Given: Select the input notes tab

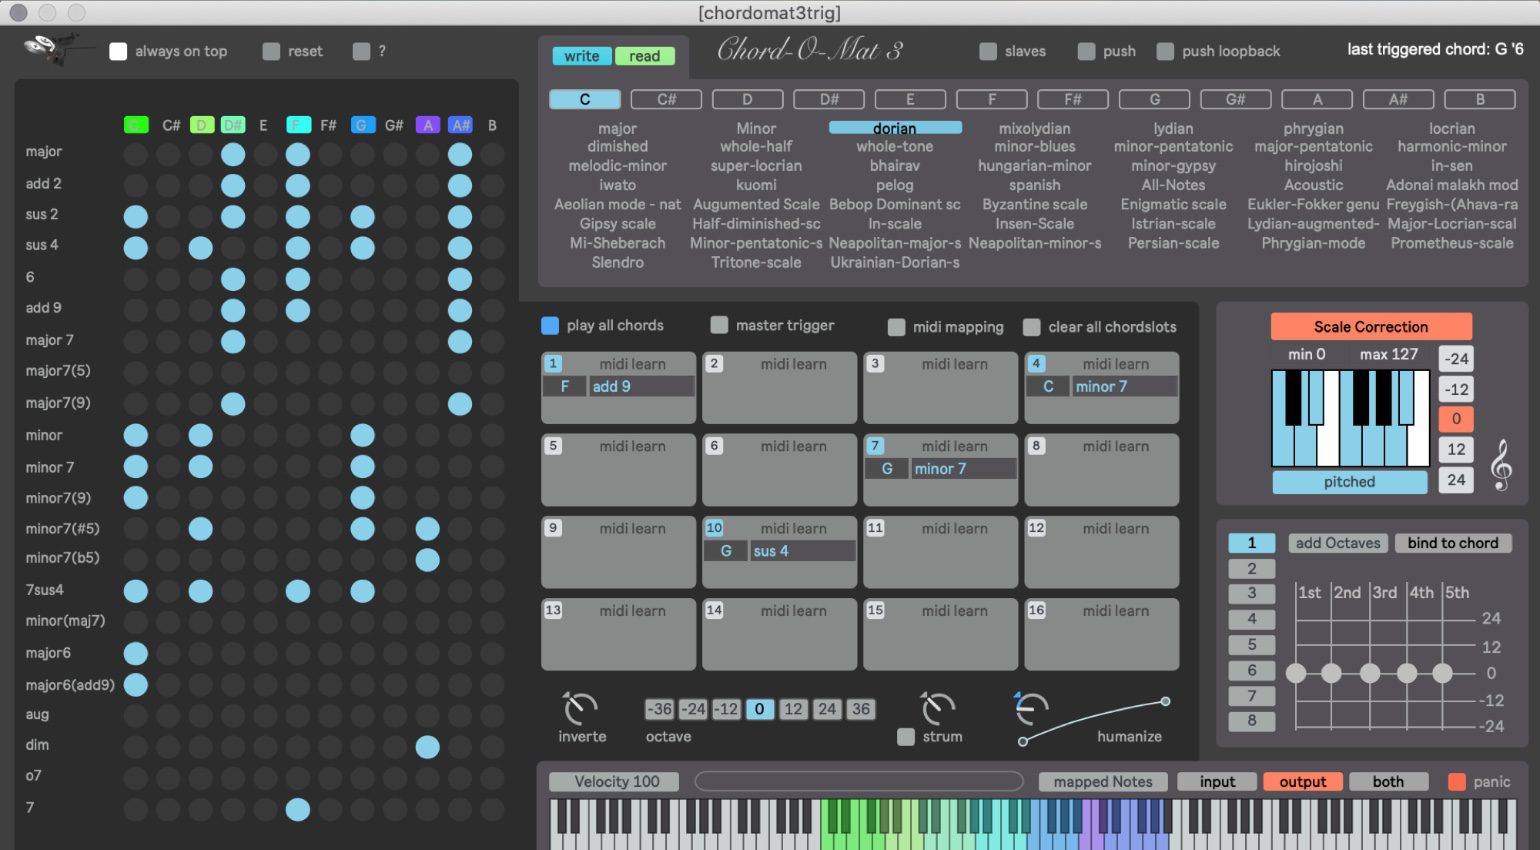Looking at the screenshot, I should point(1217,782).
